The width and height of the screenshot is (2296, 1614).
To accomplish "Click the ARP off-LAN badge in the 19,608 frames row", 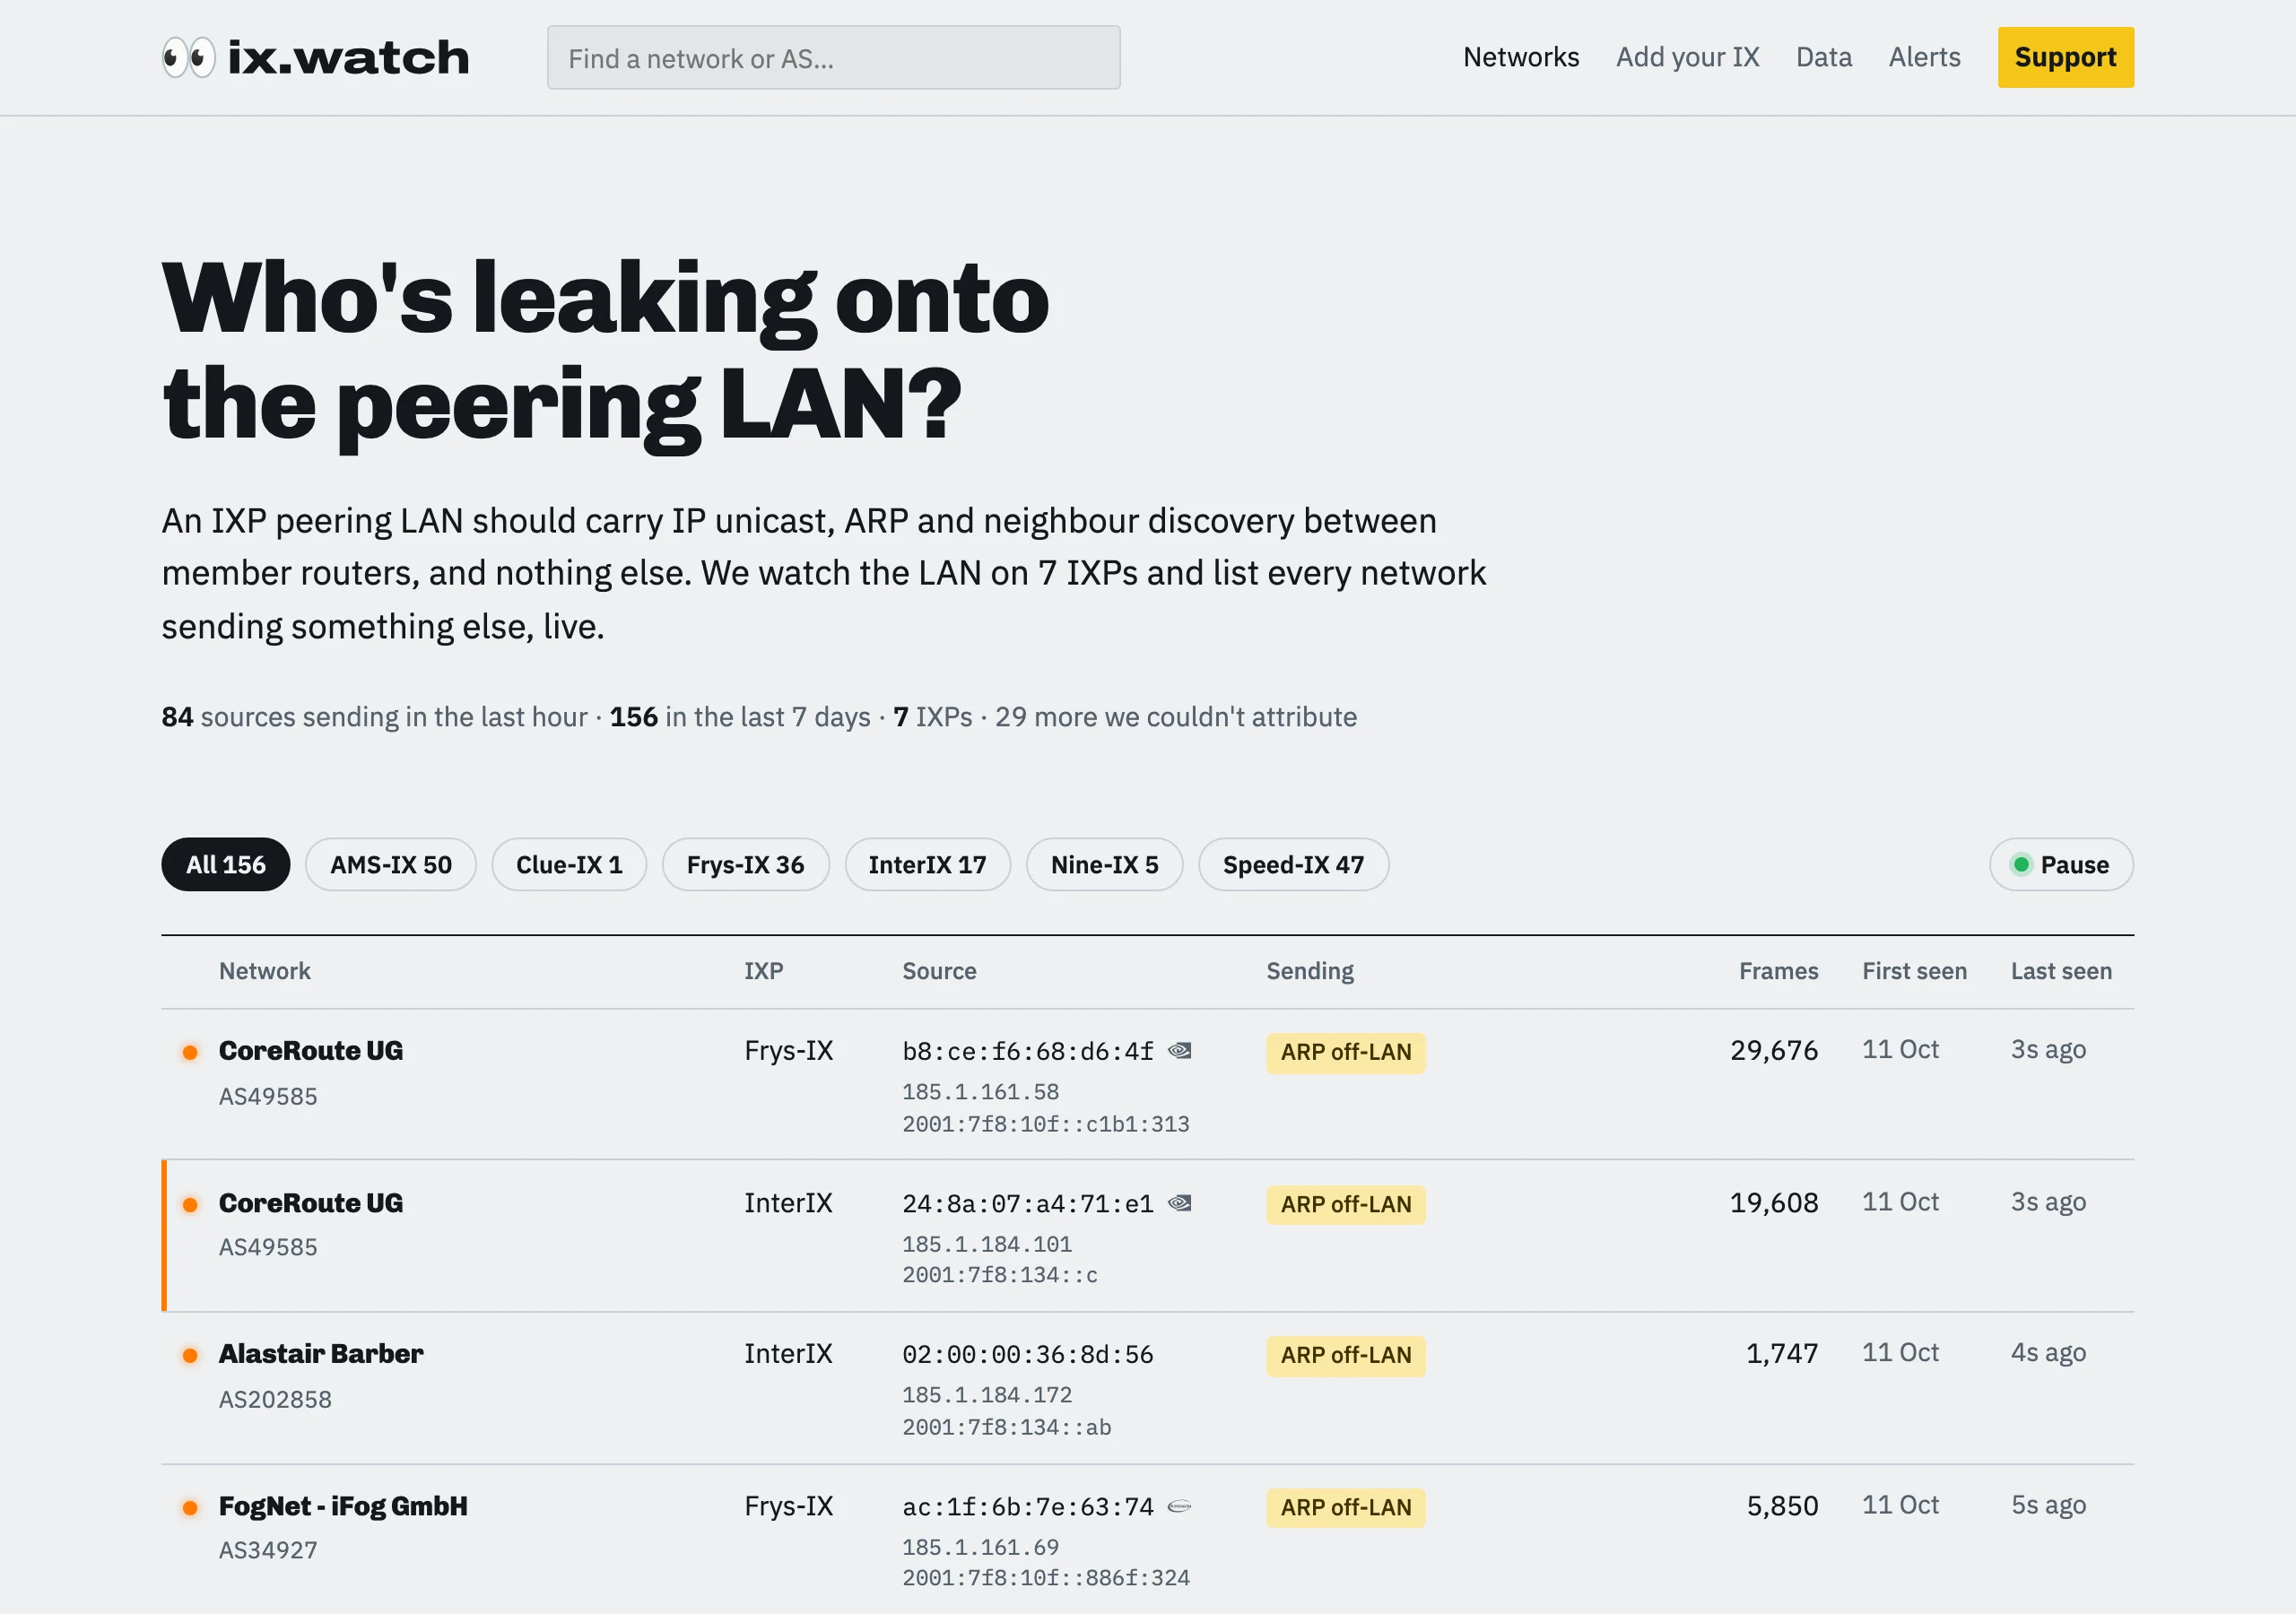I will click(x=1345, y=1205).
